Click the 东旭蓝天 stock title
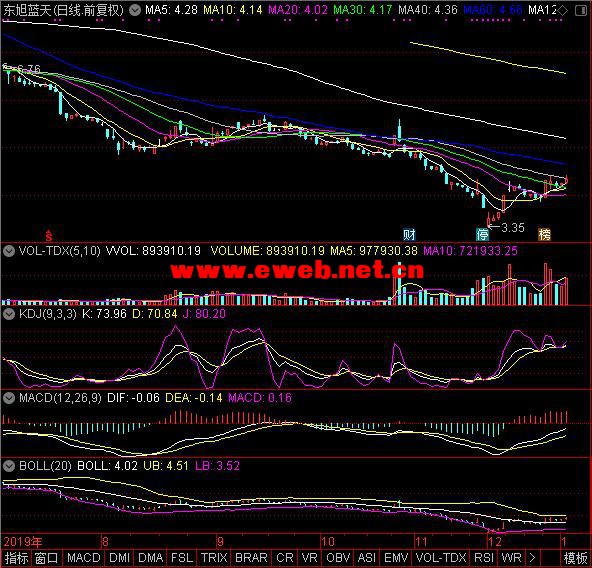The width and height of the screenshot is (592, 568). click(x=27, y=10)
